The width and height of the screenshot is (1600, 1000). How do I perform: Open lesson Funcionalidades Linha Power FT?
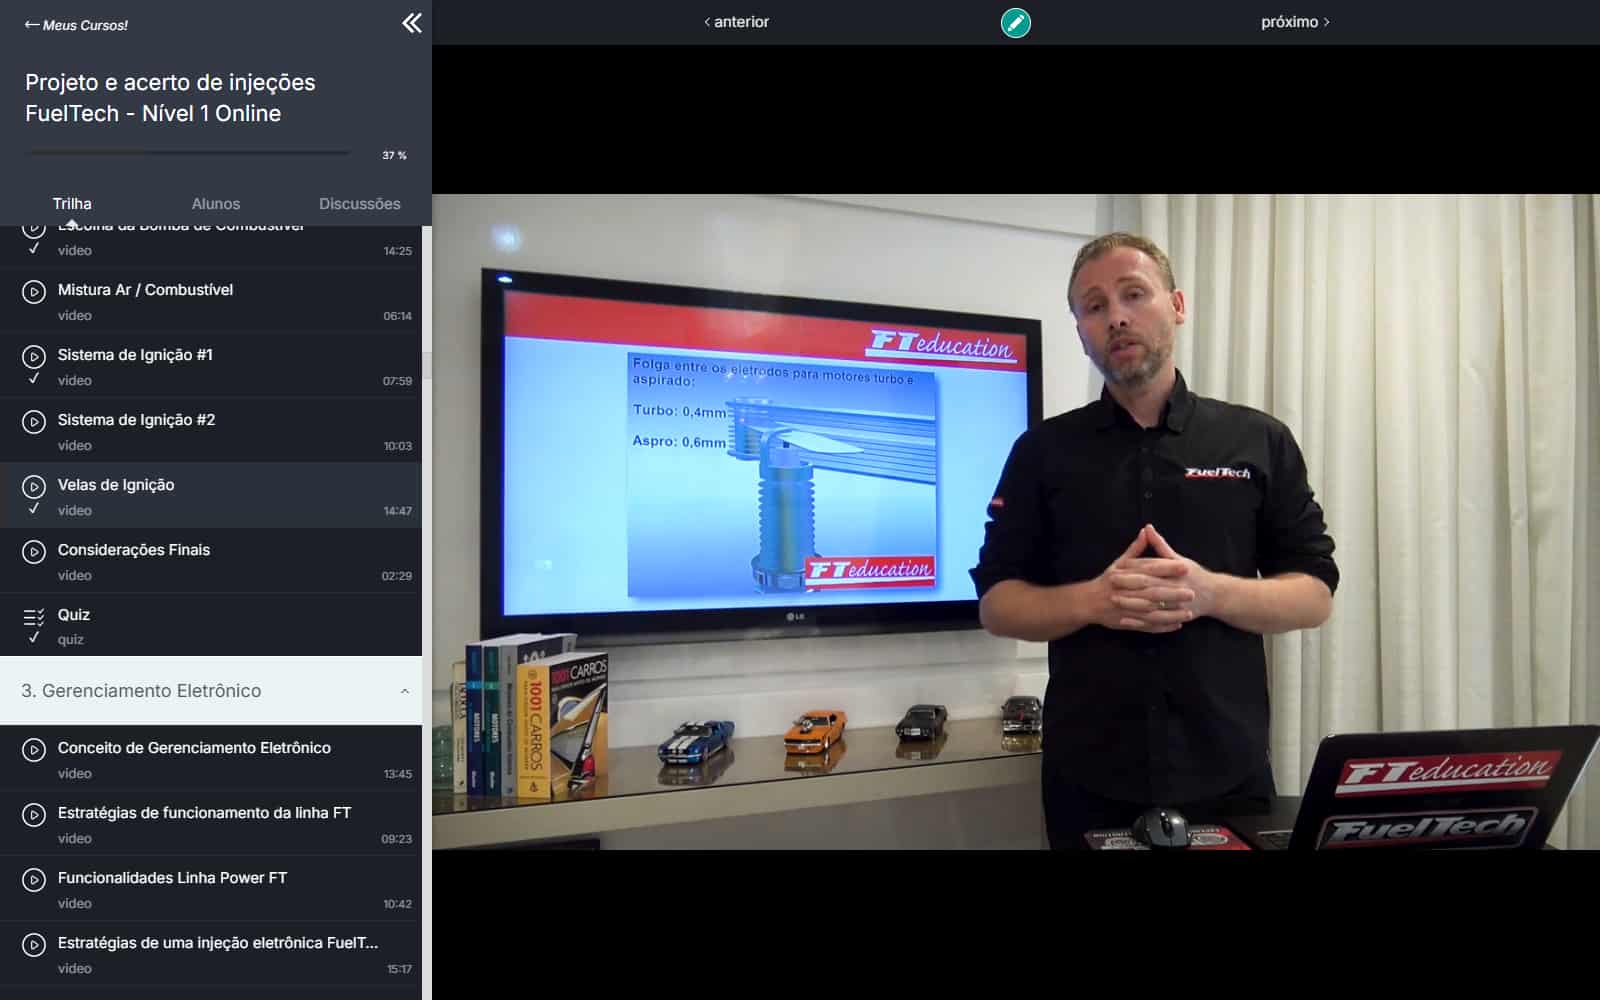(172, 878)
